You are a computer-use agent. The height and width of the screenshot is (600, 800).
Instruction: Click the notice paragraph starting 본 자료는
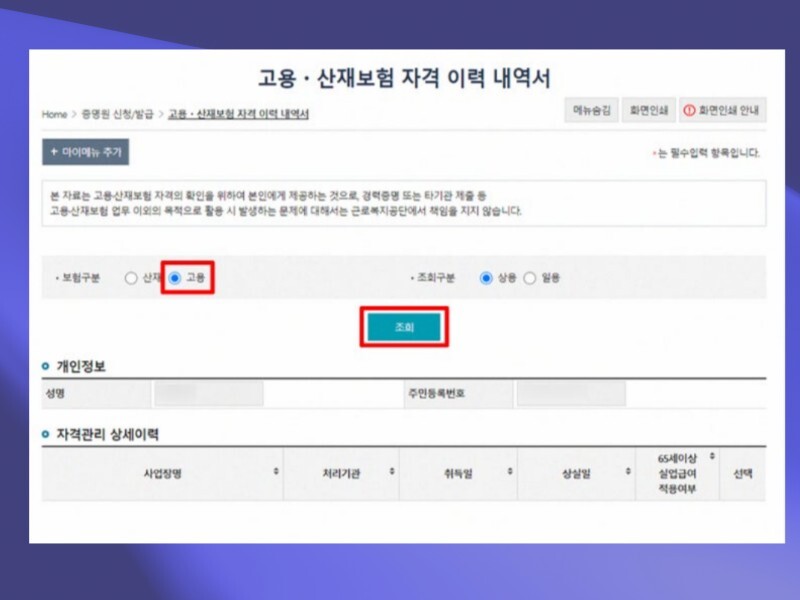(x=286, y=203)
